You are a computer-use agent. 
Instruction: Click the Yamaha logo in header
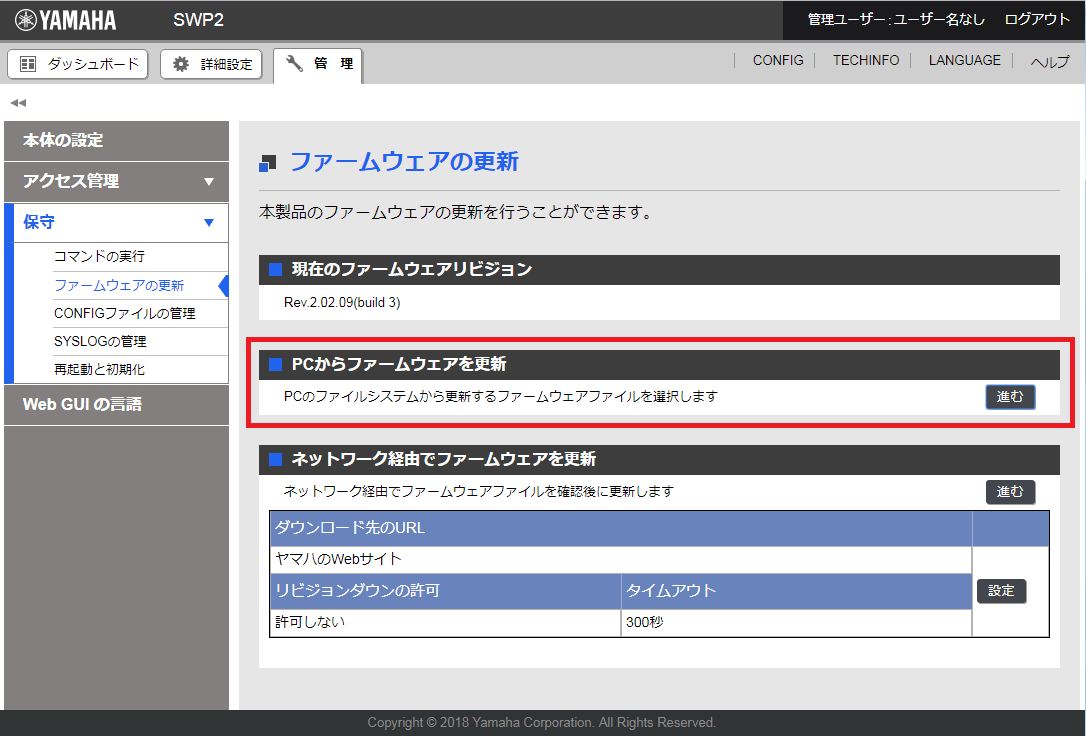tap(66, 20)
